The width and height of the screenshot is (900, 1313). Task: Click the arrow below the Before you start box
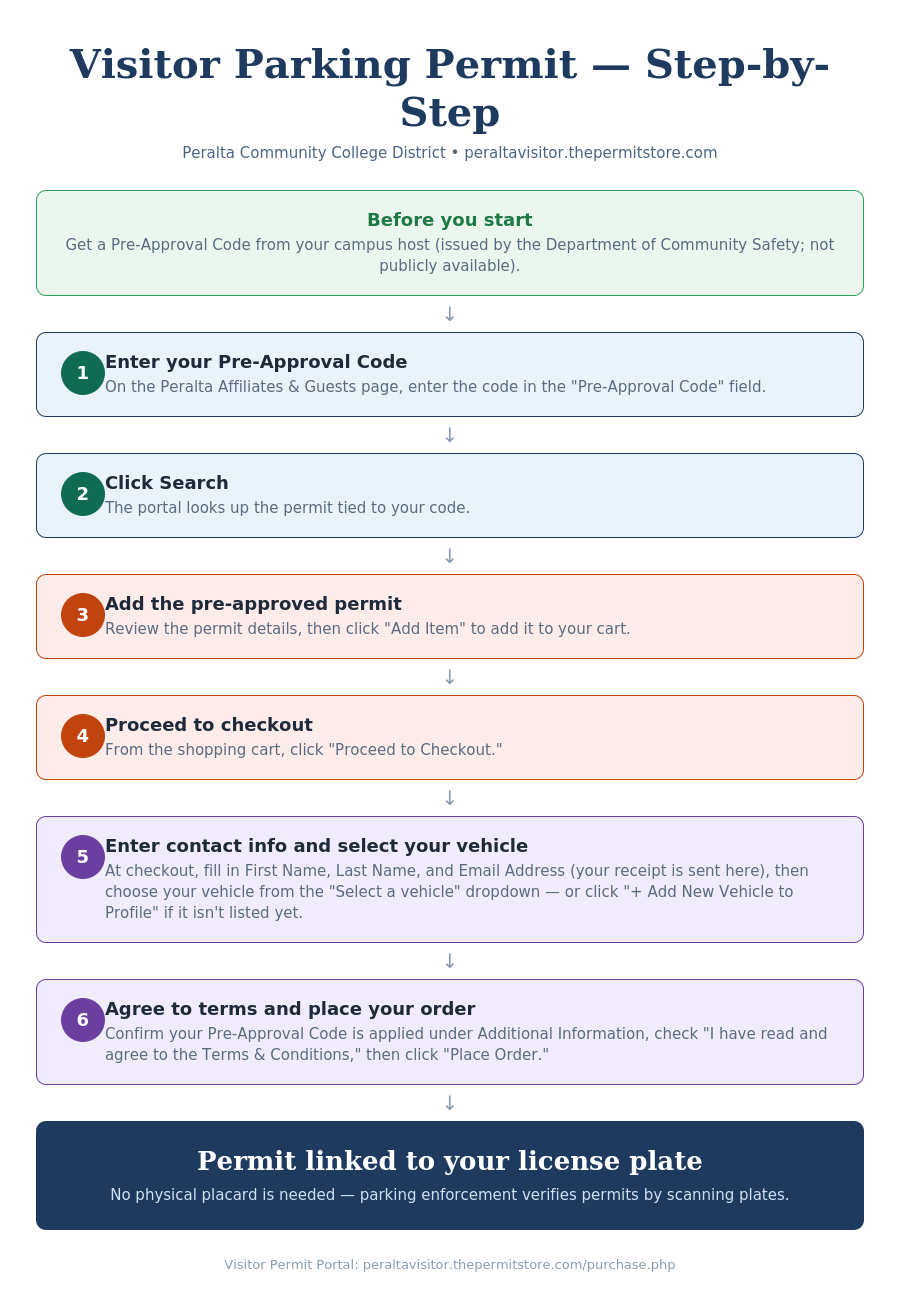click(450, 314)
